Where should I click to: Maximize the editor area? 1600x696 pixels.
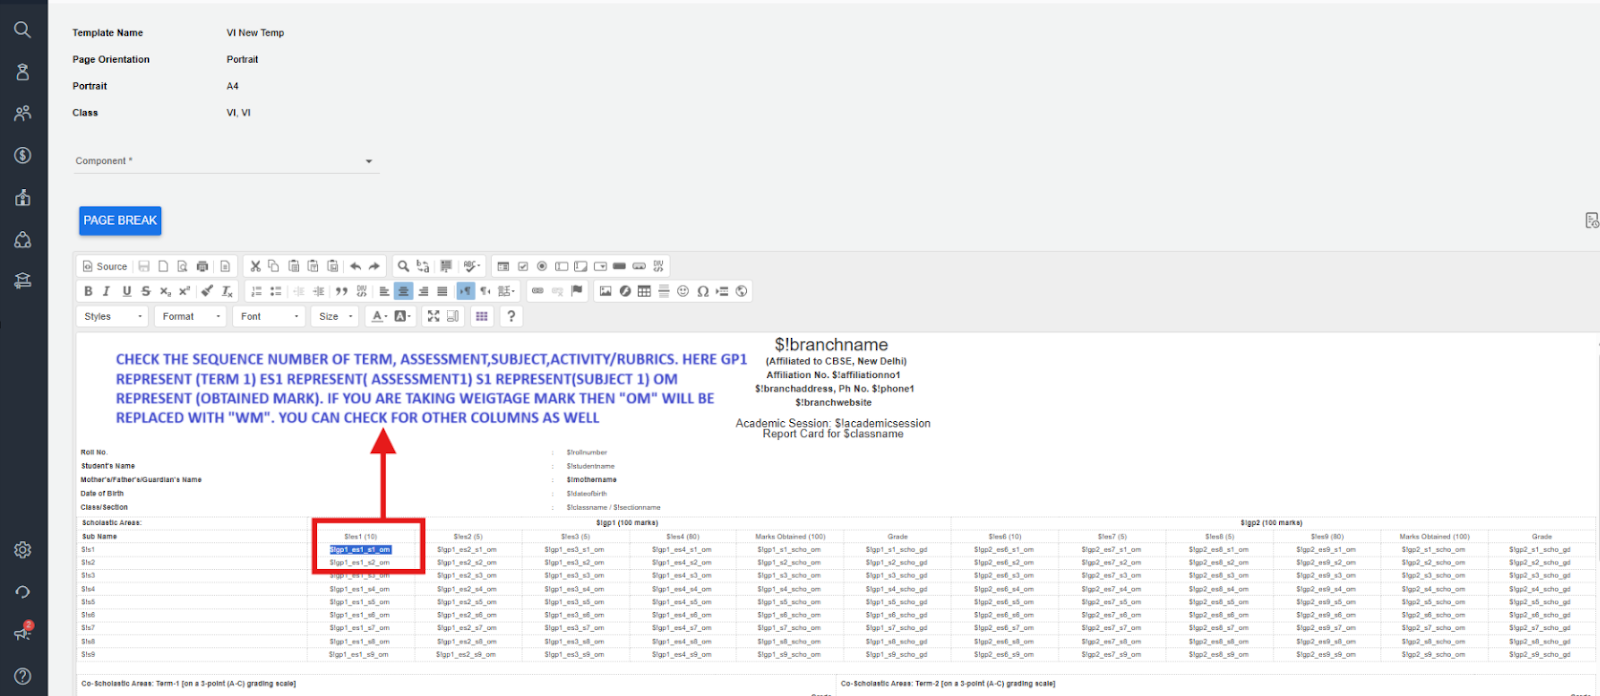[x=433, y=316]
